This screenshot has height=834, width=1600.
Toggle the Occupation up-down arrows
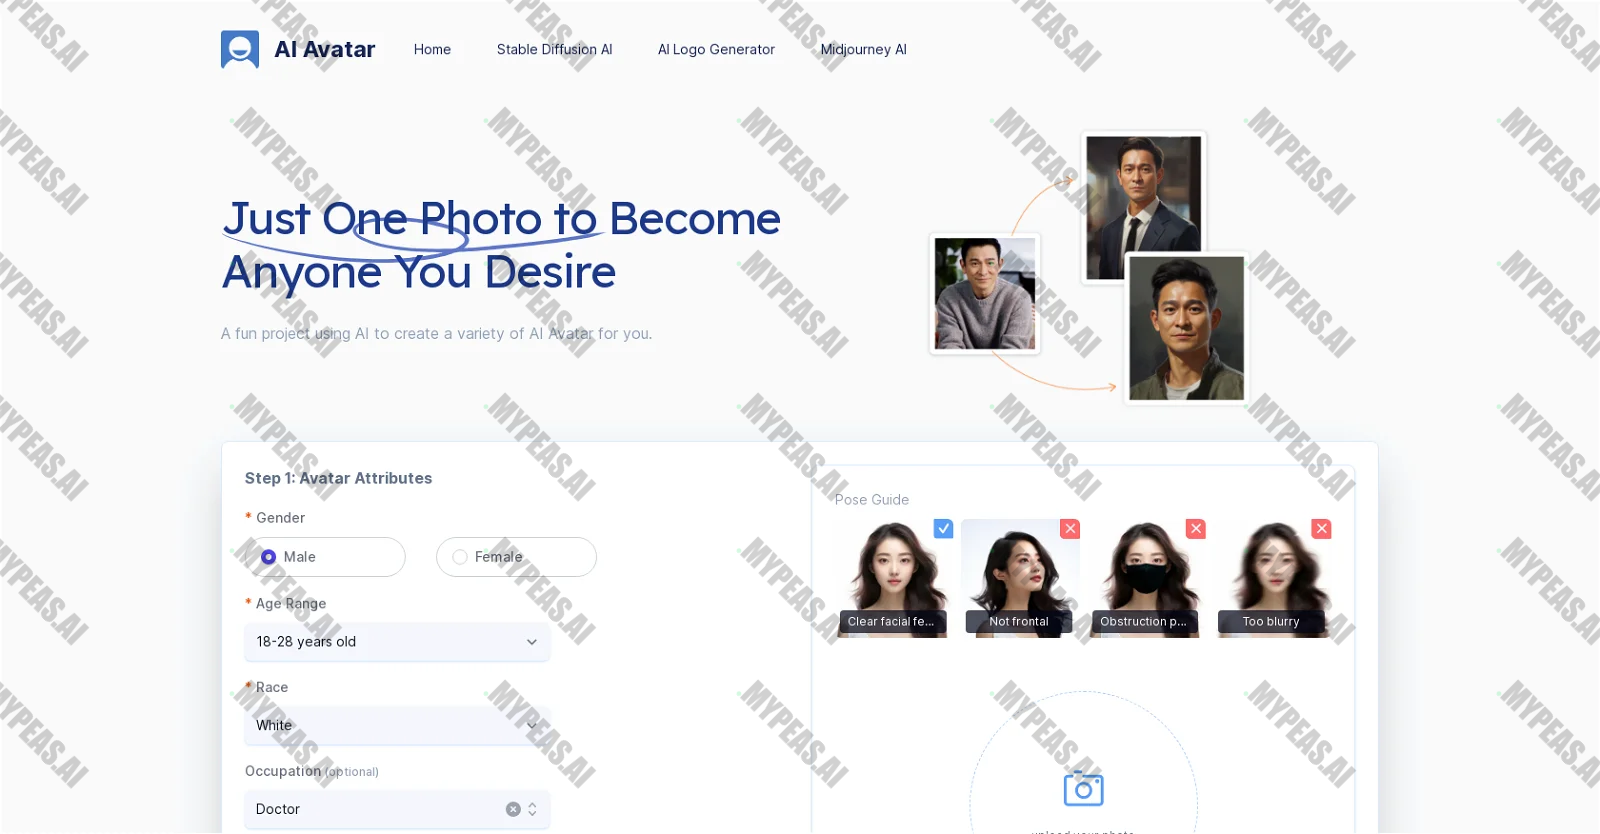(x=532, y=809)
